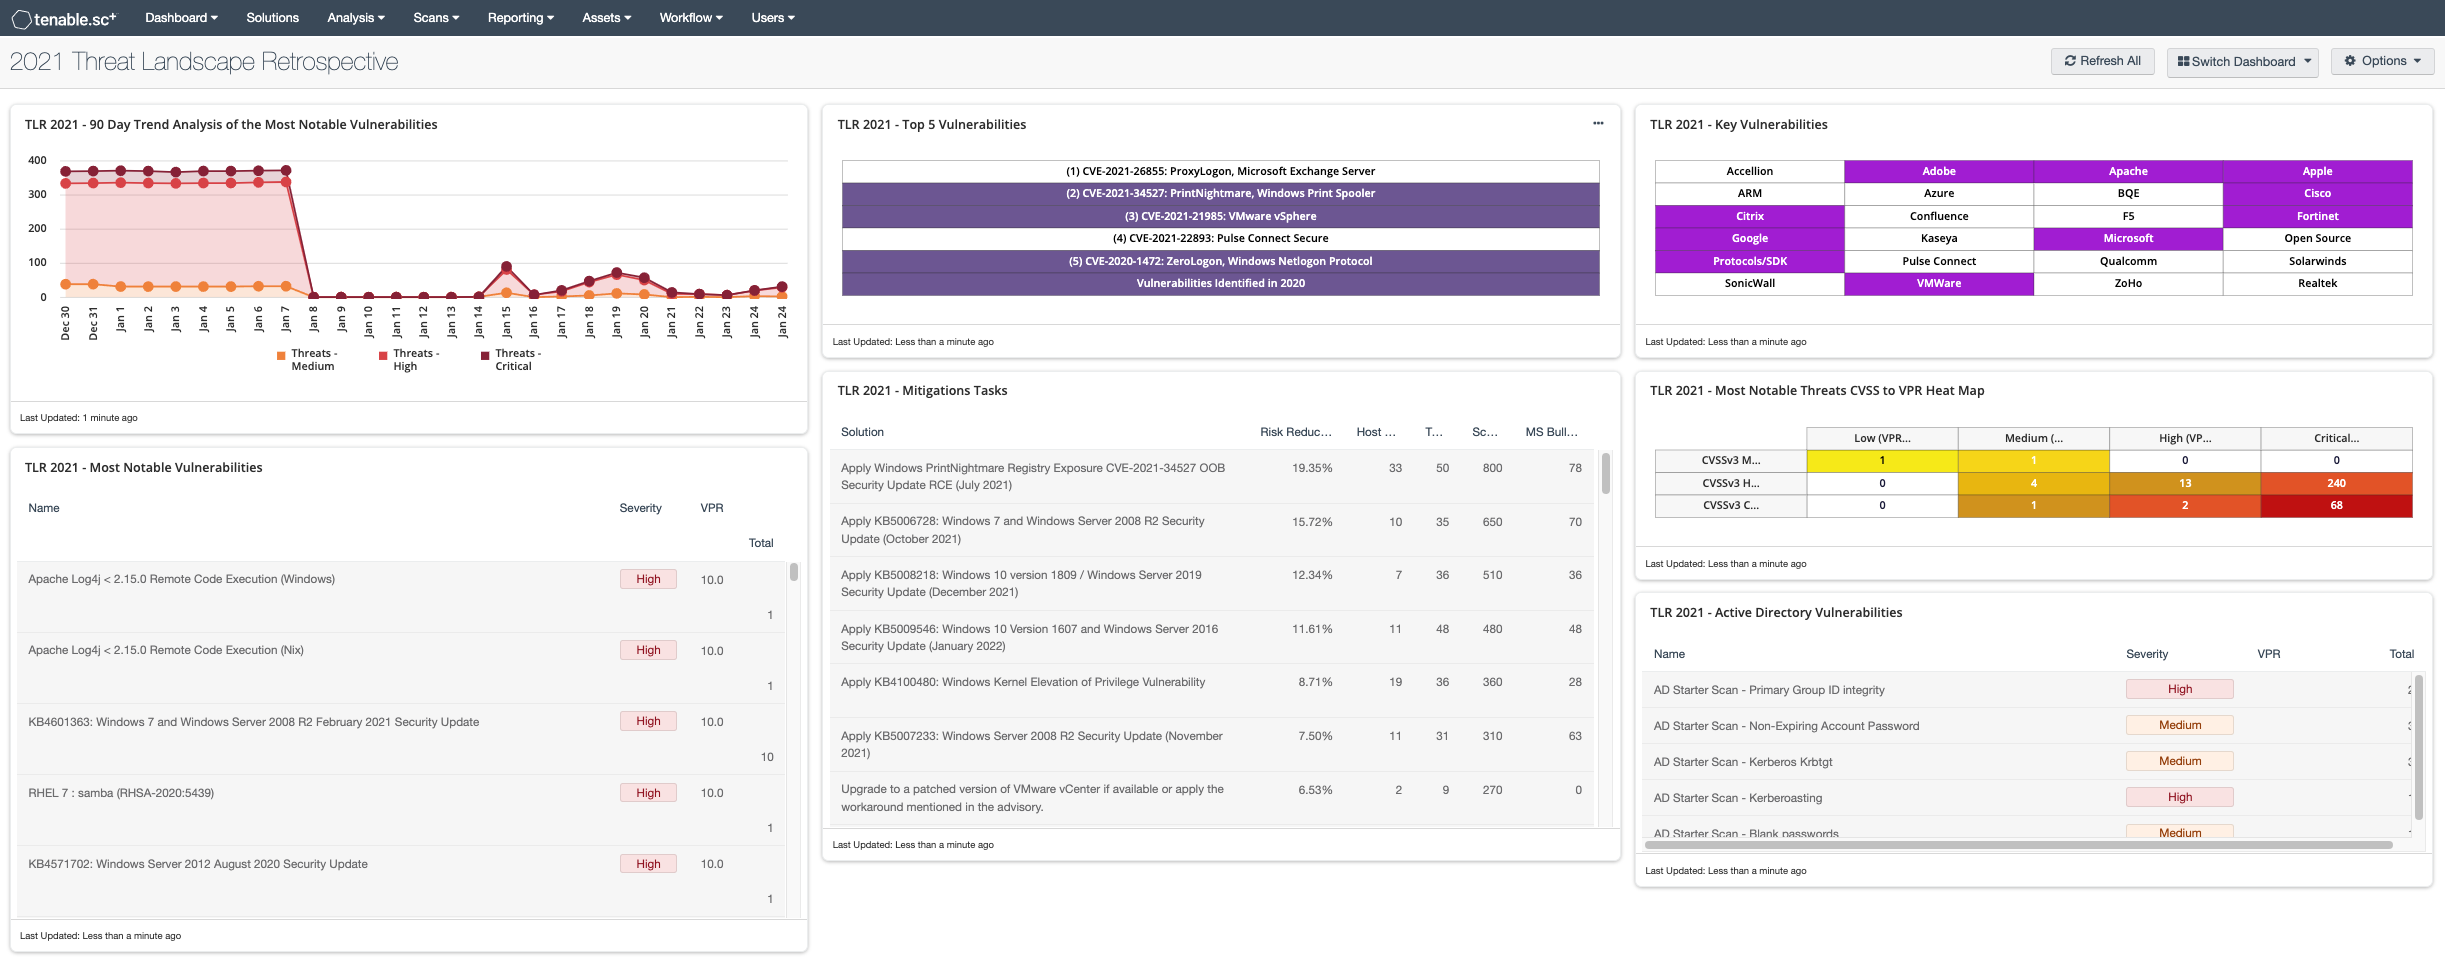Click the Apply KB4100480 mitigation row
Image resolution: width=2445 pixels, height=964 pixels.
[1211, 690]
